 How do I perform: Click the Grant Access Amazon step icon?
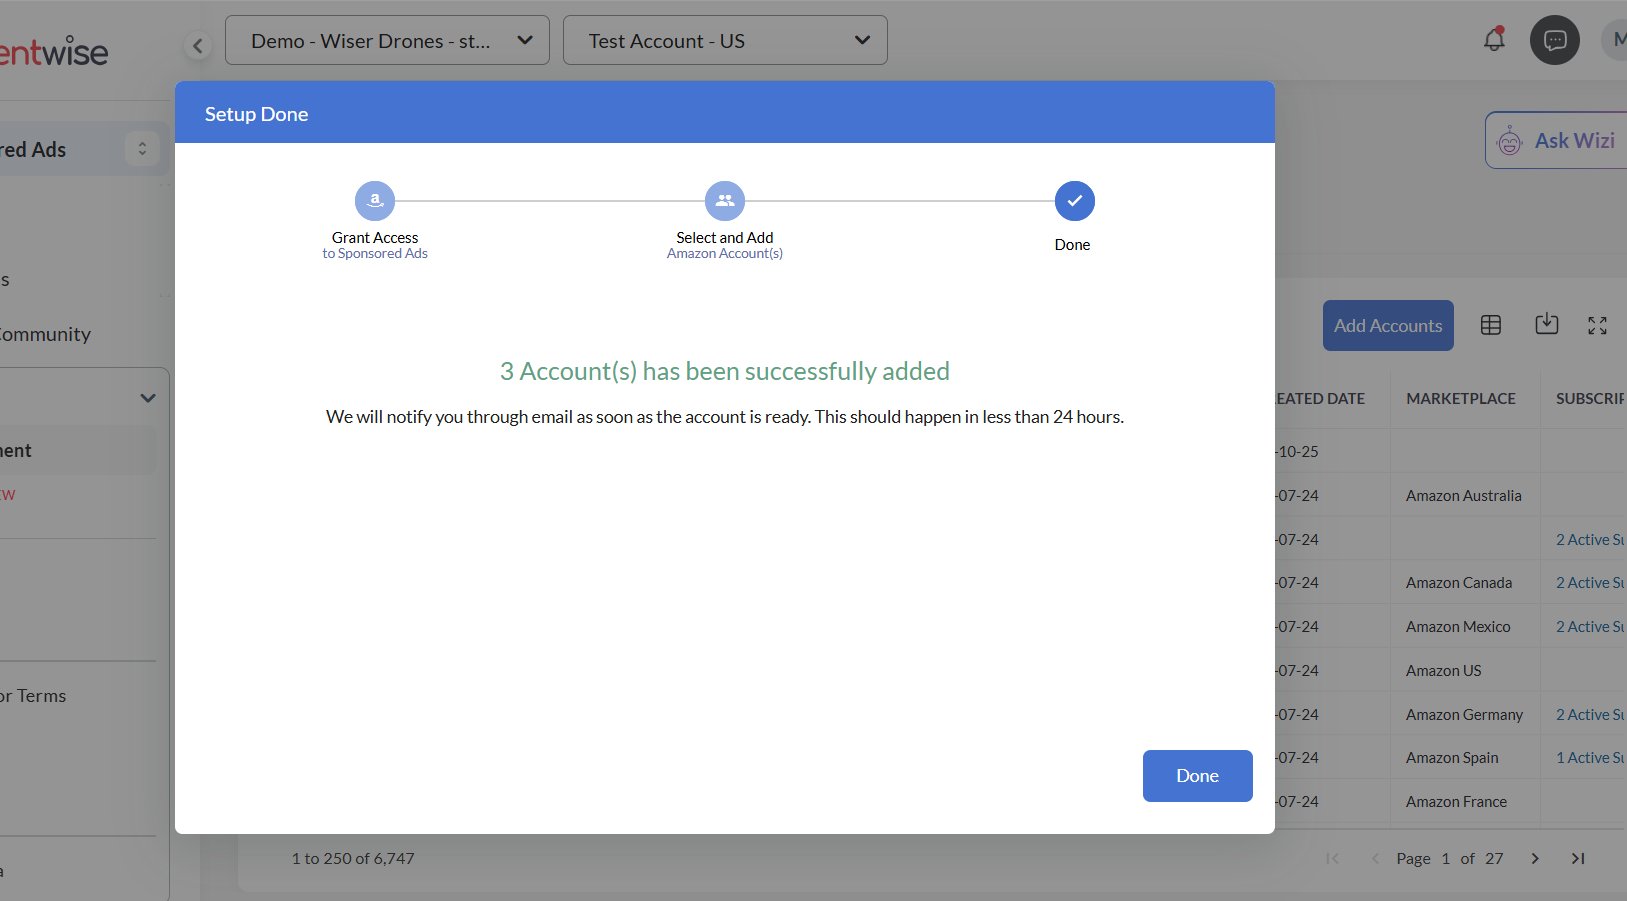[x=375, y=201]
